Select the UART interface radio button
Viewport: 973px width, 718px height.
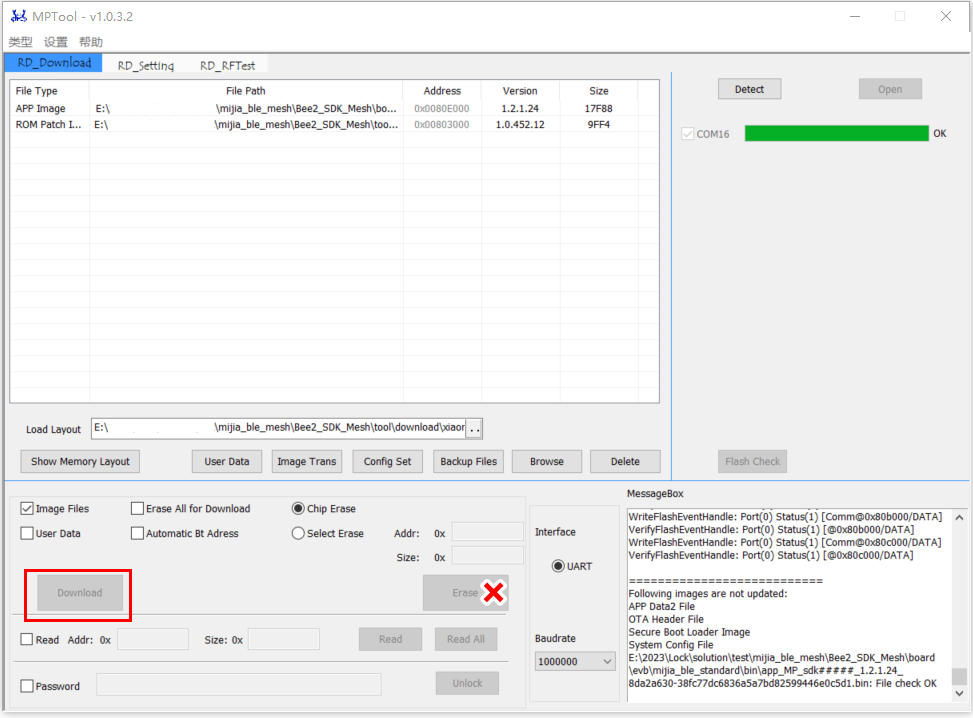(558, 566)
